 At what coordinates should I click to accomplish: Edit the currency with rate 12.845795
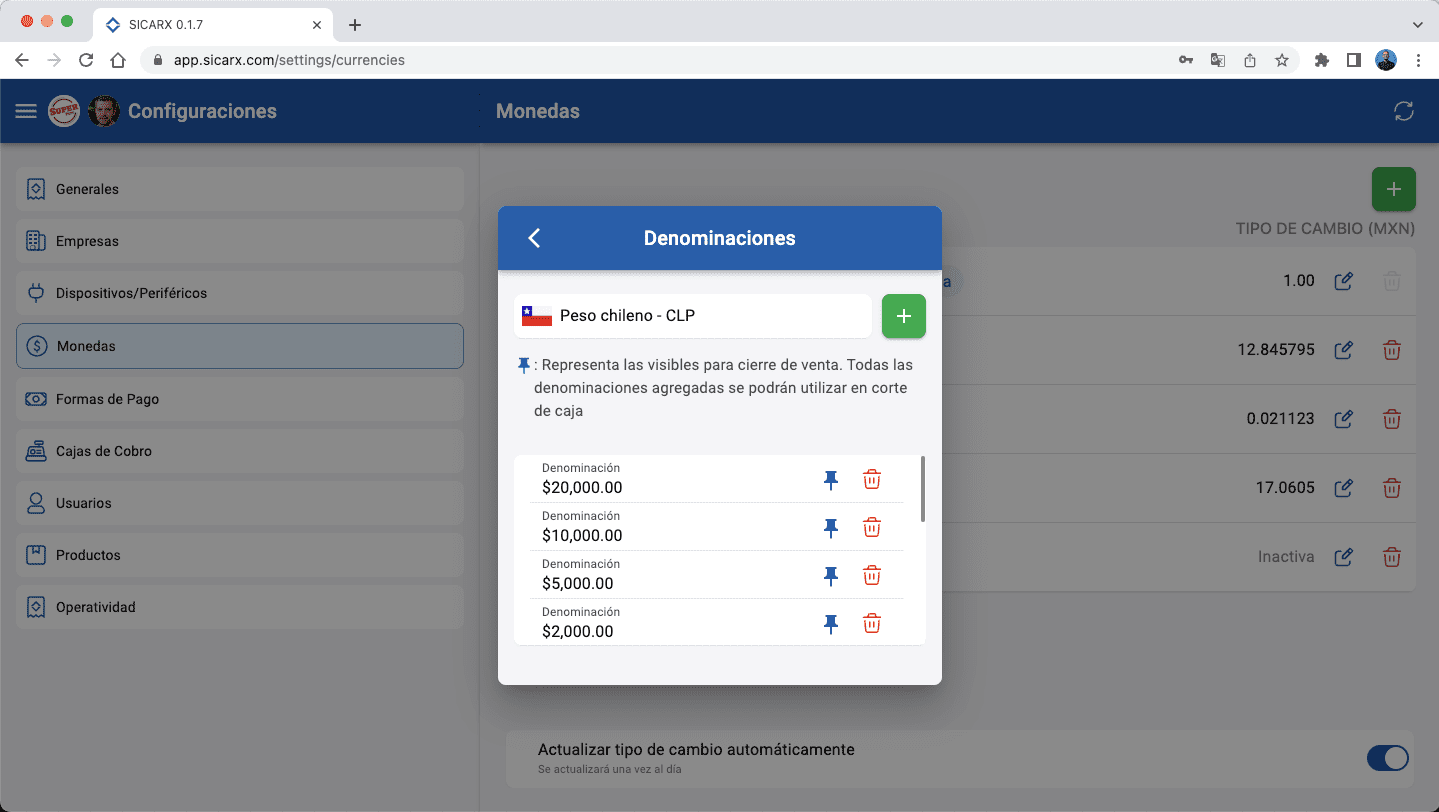click(x=1343, y=350)
